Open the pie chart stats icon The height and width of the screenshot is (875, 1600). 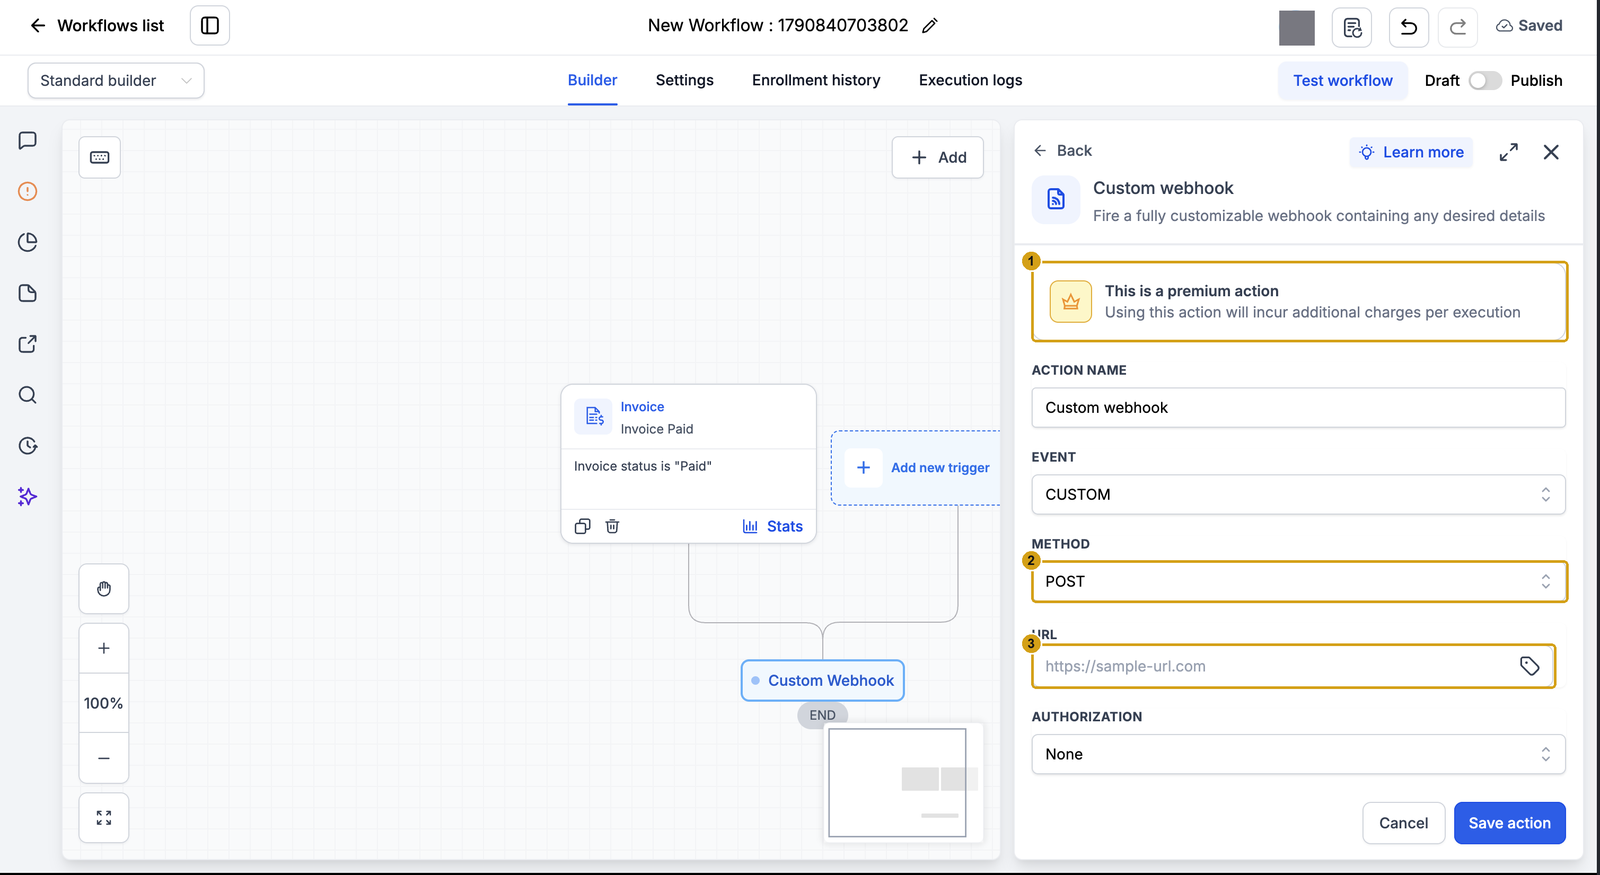click(x=28, y=242)
